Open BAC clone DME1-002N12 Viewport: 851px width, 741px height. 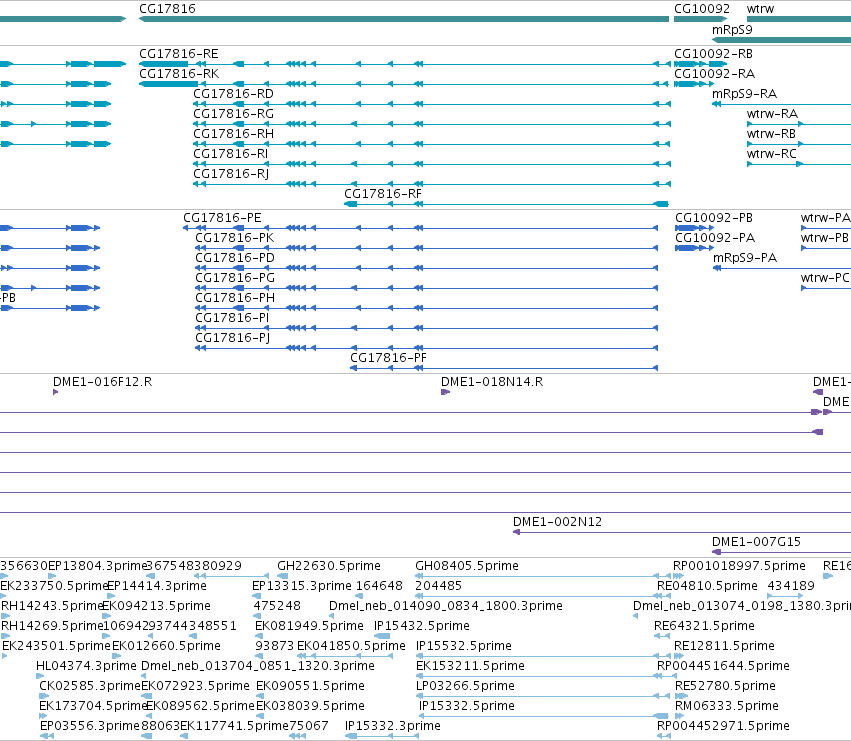[557, 522]
